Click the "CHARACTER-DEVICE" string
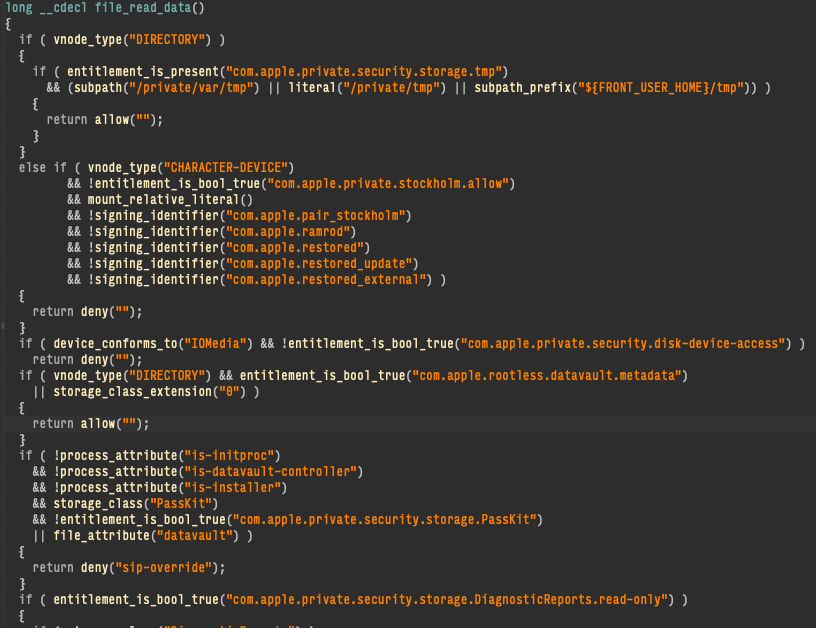Screen dimensions: 816x628 click(x=226, y=168)
